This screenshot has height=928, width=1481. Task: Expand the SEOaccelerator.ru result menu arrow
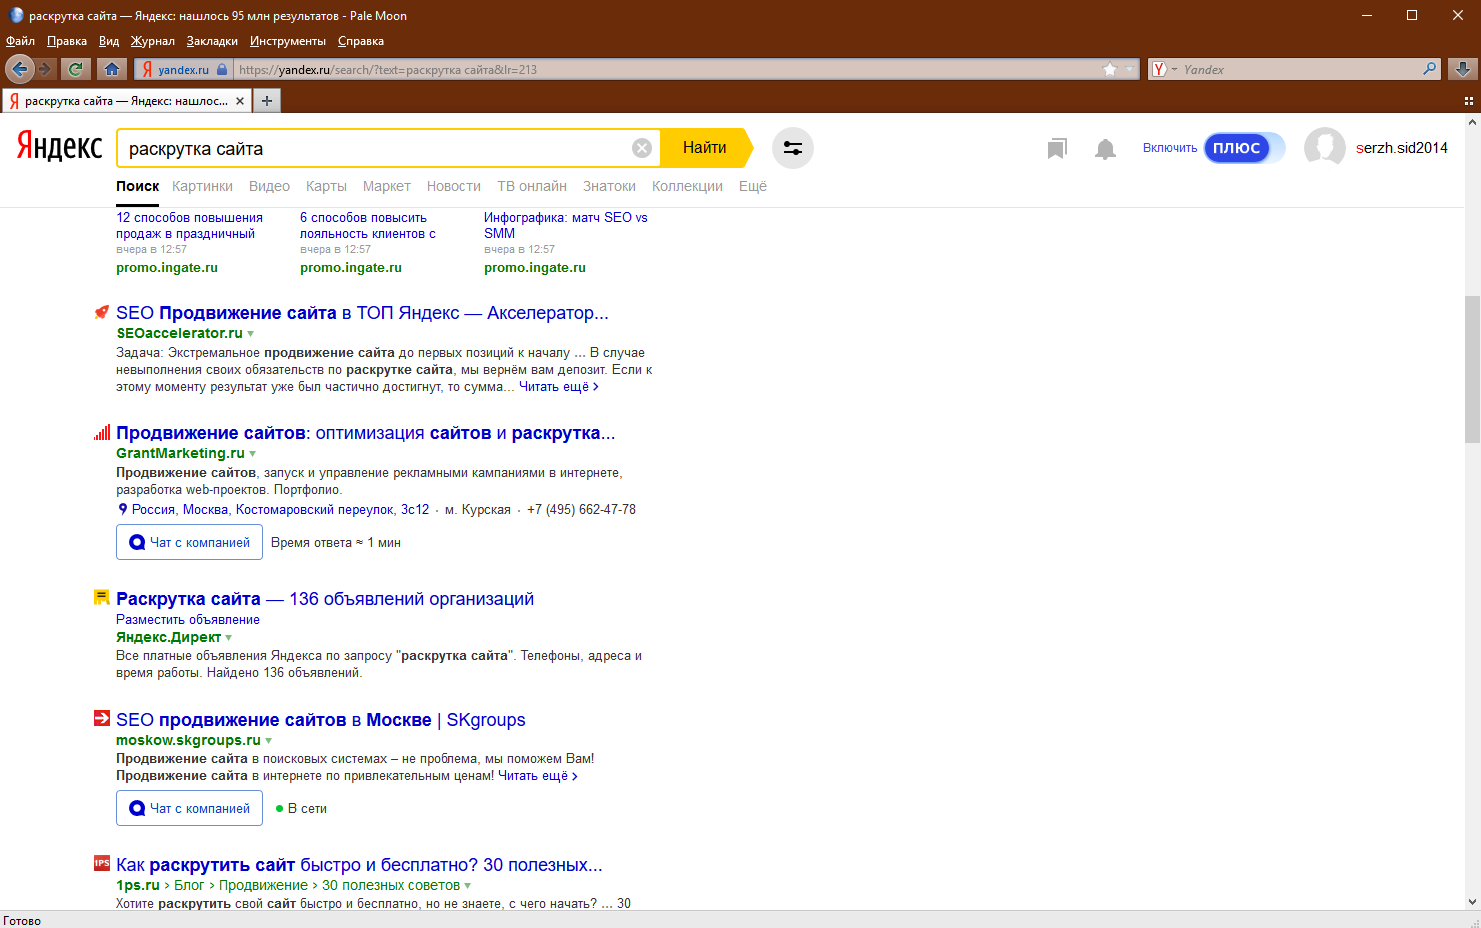tap(251, 334)
